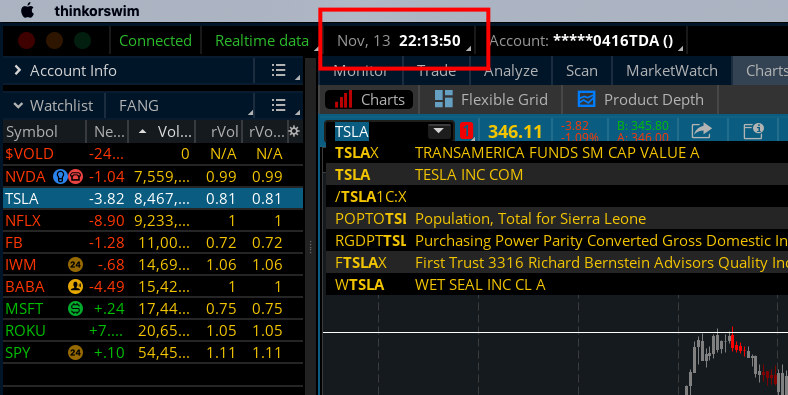This screenshot has height=395, width=788.
Task: Click the Connected status indicator
Action: click(x=155, y=41)
